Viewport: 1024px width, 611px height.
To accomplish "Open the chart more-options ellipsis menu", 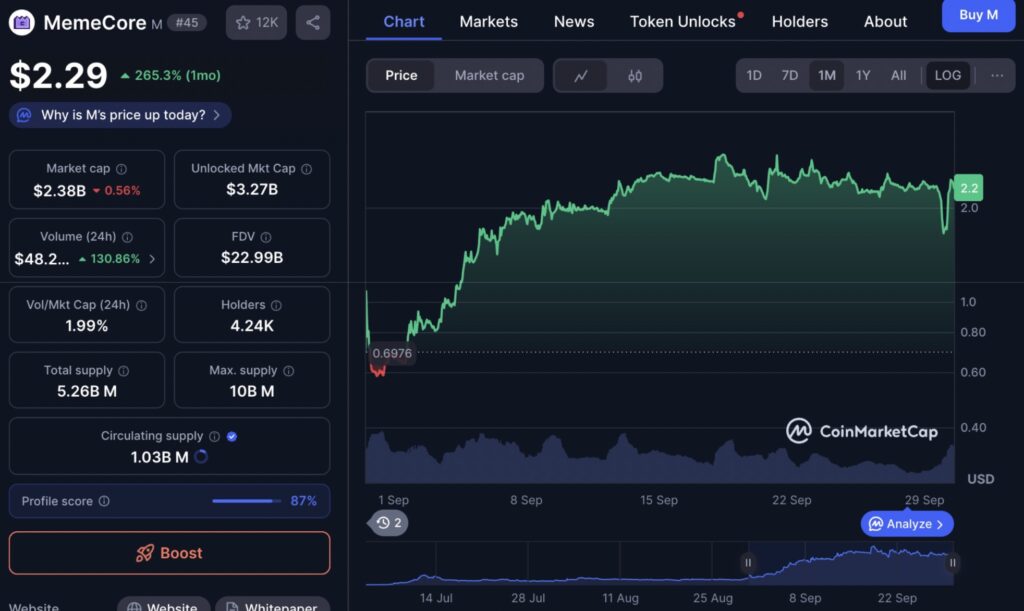I will coord(997,76).
